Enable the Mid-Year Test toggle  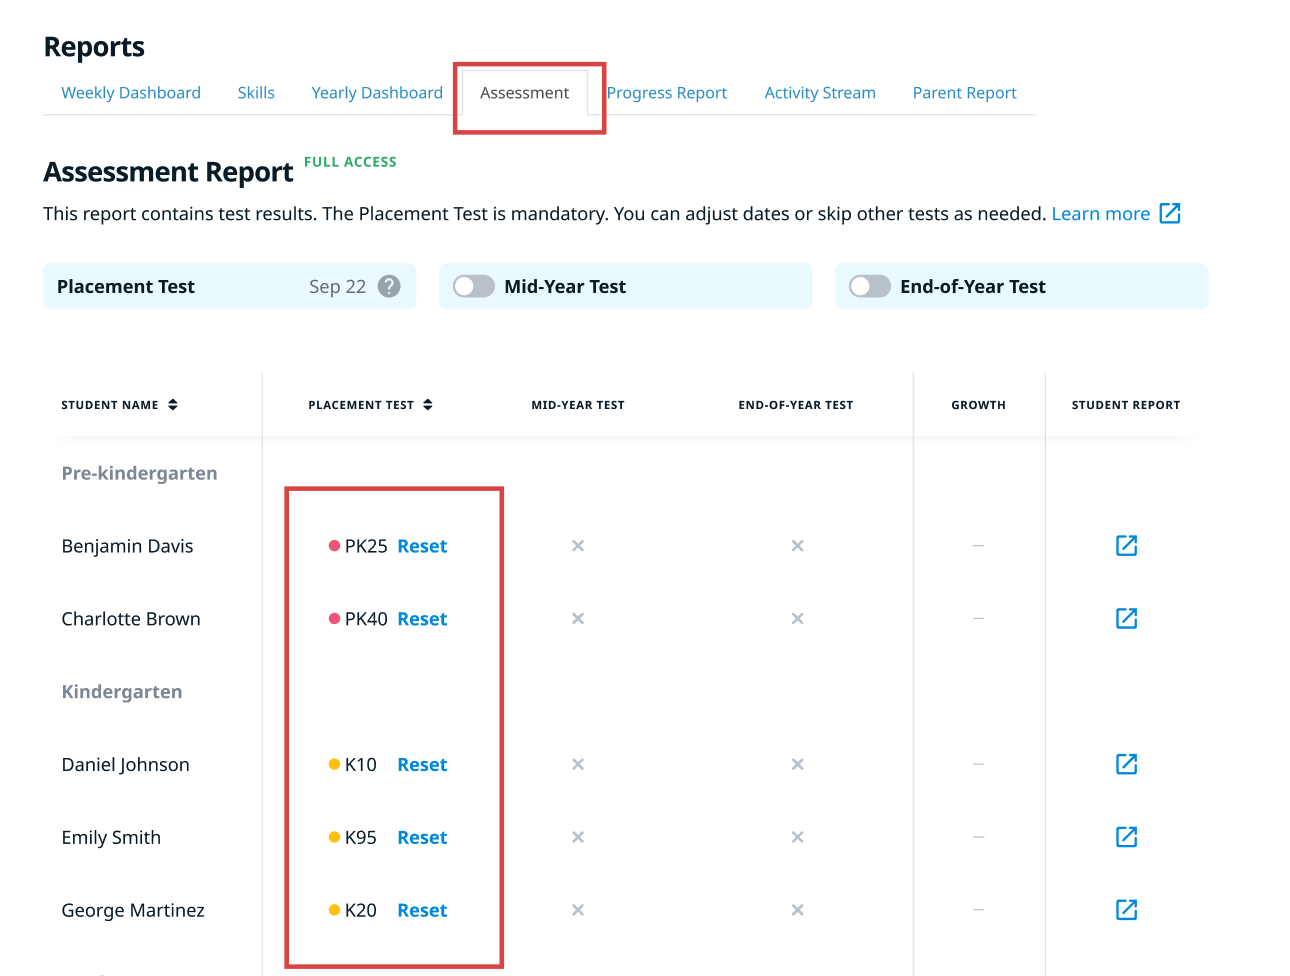[x=474, y=287]
